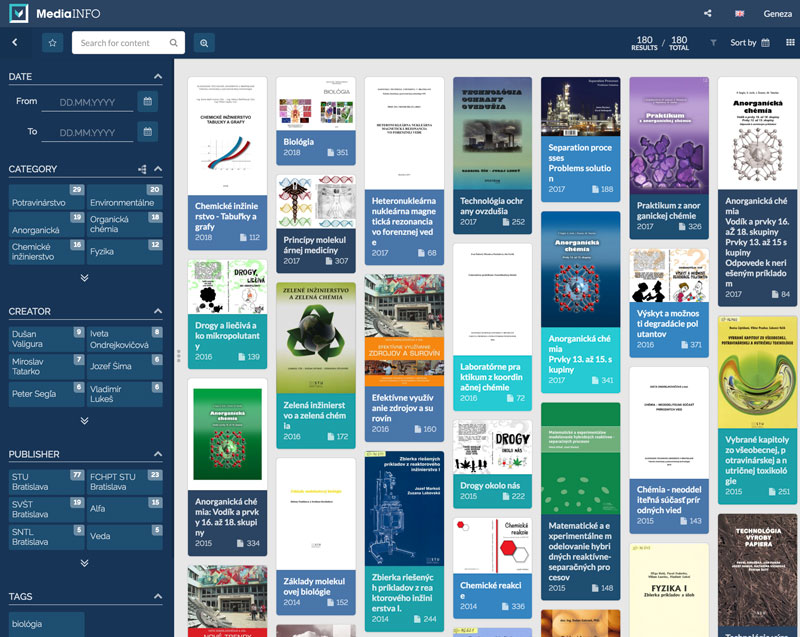Open the Geneza user menu

[777, 14]
